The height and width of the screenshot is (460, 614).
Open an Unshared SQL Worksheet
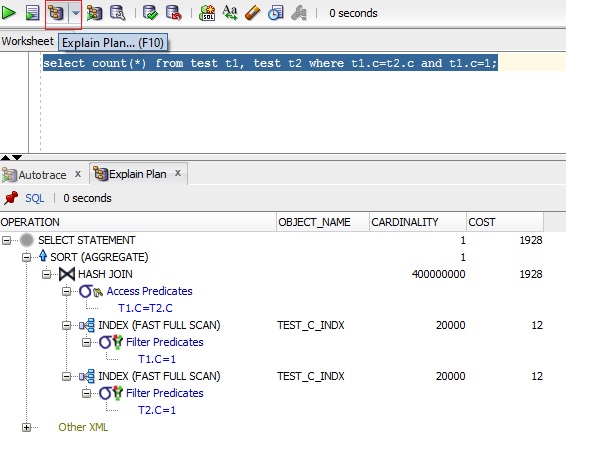[207, 14]
